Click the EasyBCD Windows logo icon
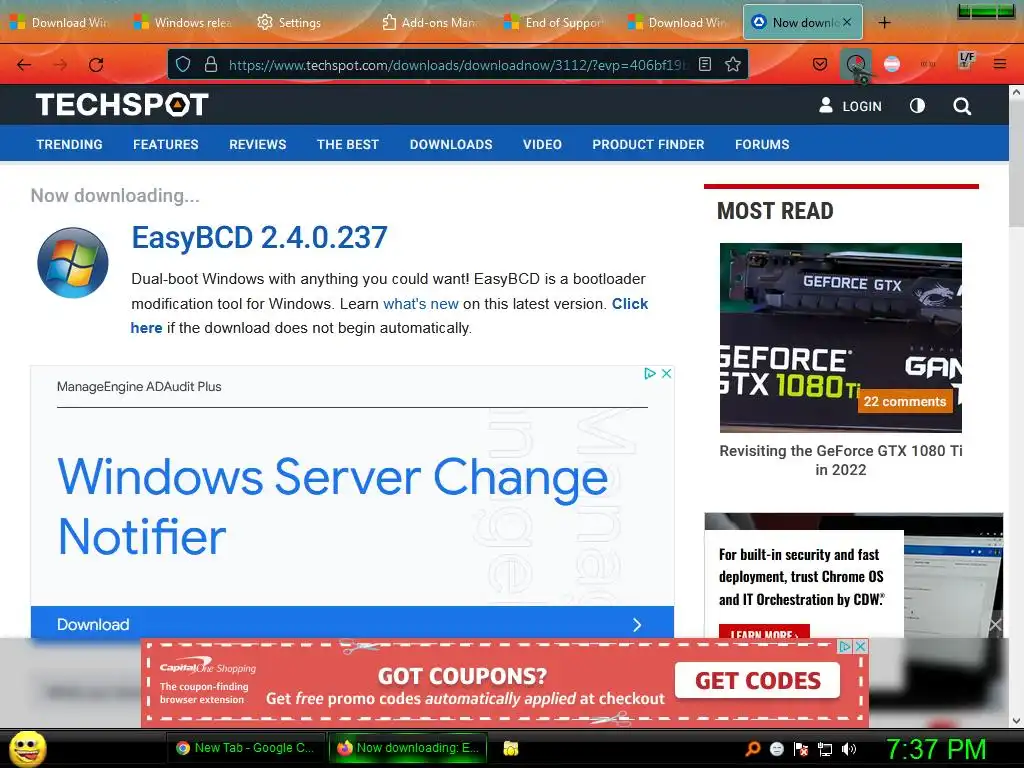This screenshot has height=768, width=1024. 72,263
